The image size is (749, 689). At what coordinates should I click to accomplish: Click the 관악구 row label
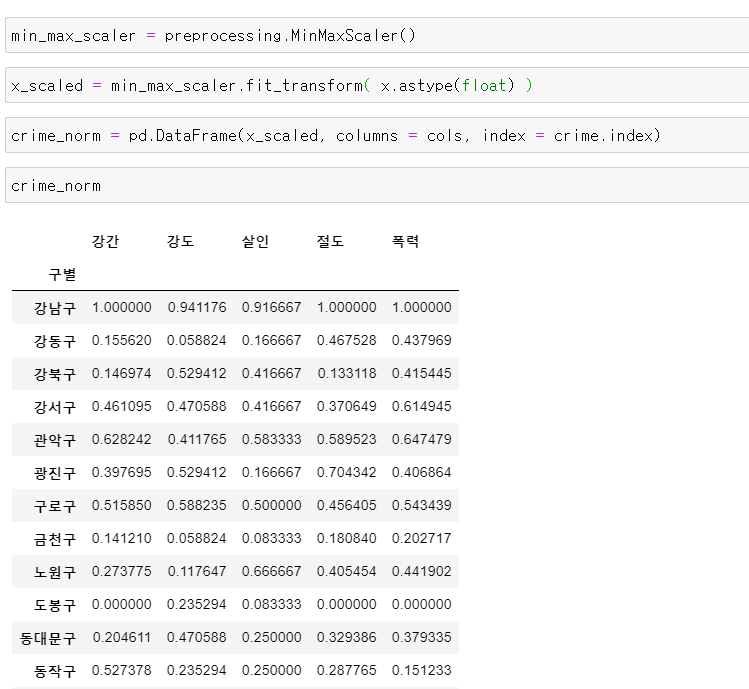55,440
